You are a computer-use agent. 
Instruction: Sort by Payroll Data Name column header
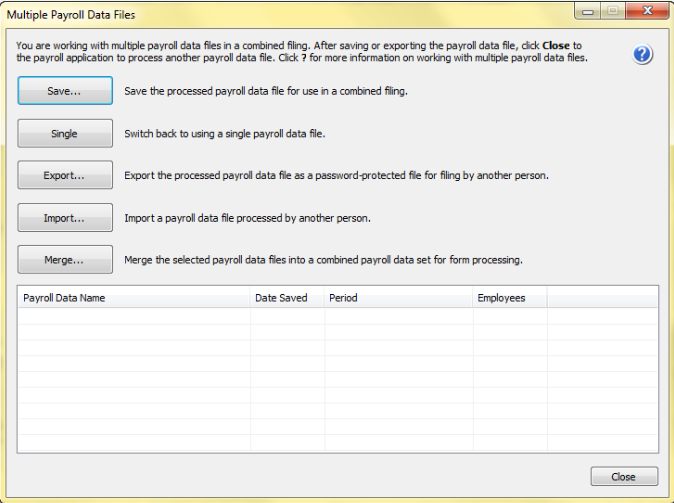point(134,298)
